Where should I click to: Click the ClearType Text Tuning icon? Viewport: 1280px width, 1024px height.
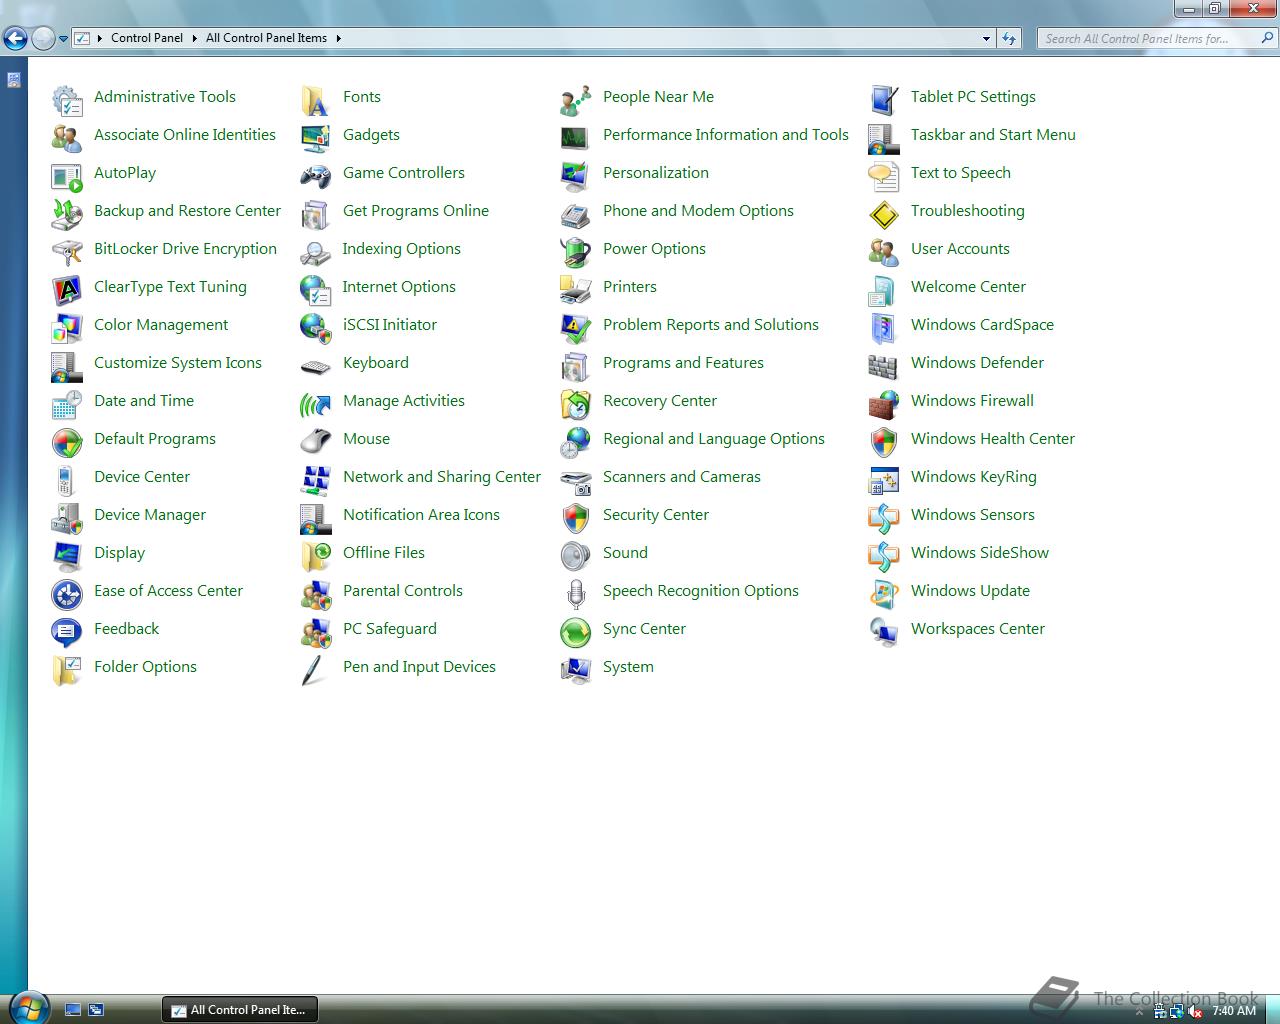(67, 289)
